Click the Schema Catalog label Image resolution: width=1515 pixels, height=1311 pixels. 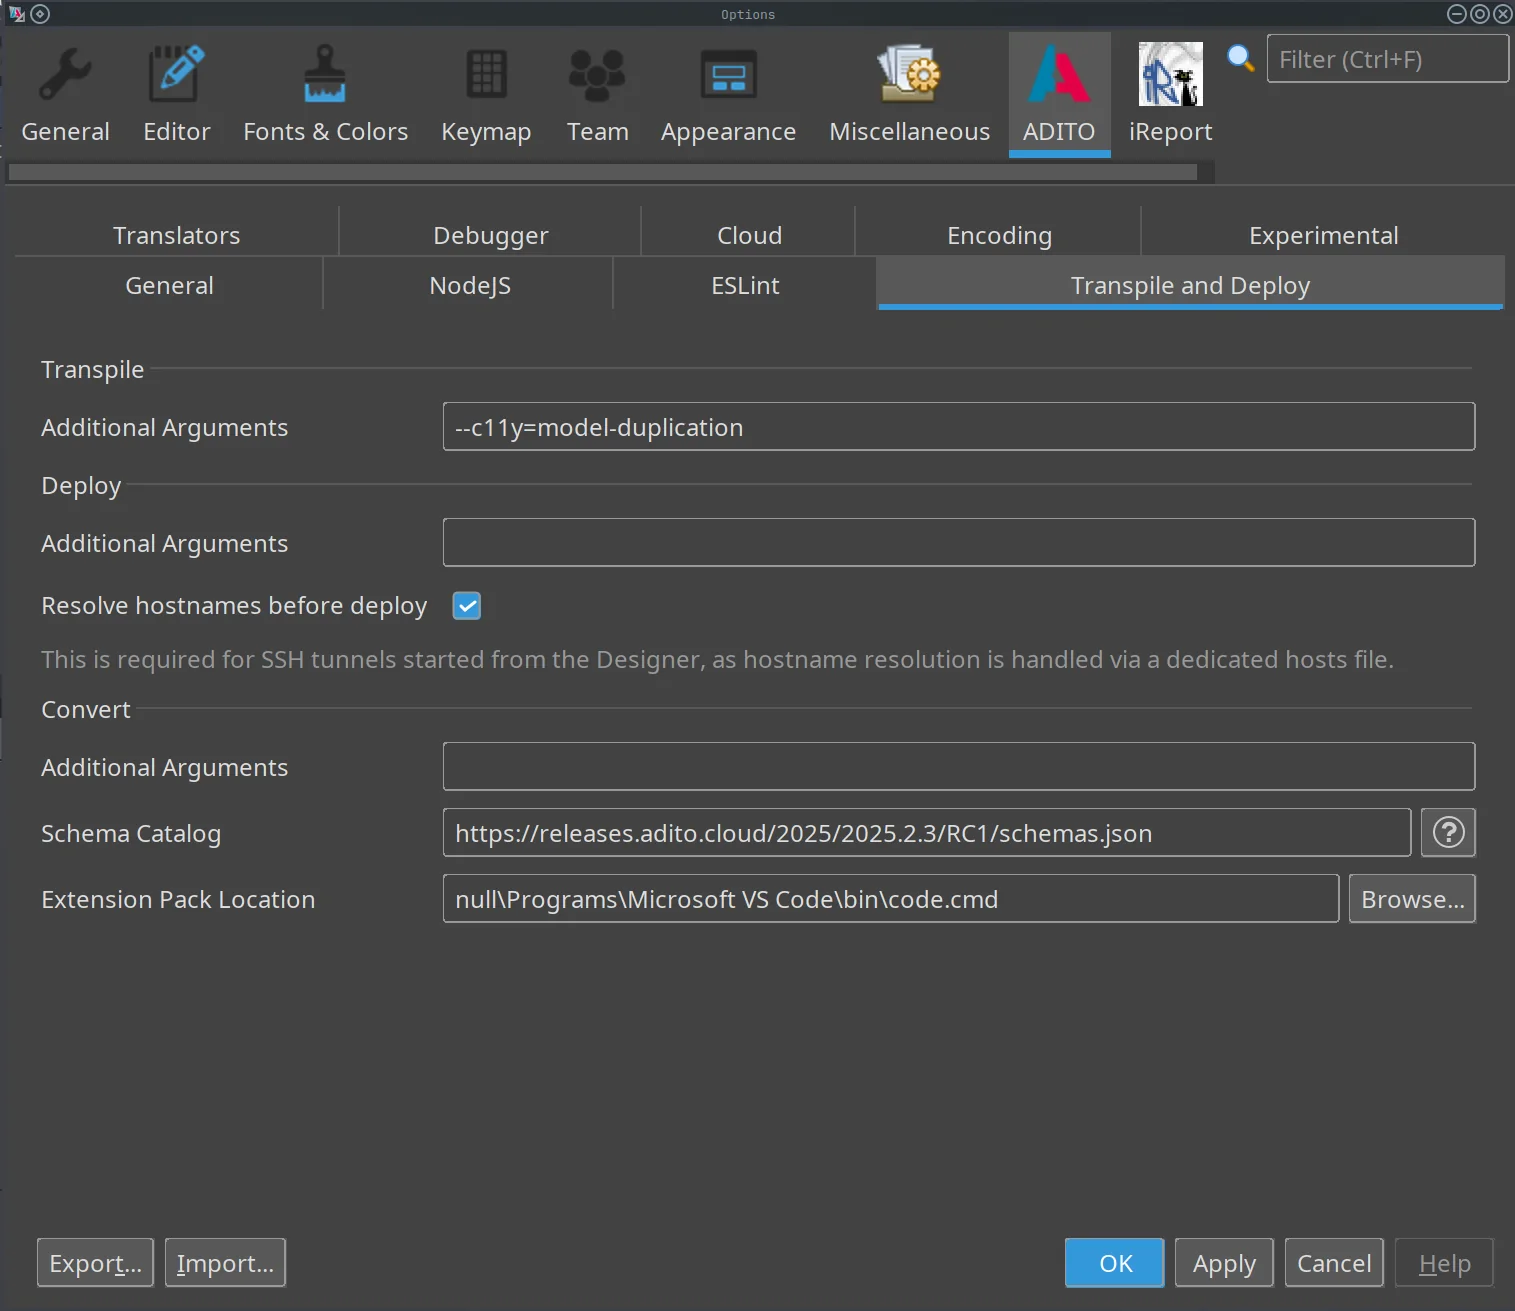[x=131, y=834]
